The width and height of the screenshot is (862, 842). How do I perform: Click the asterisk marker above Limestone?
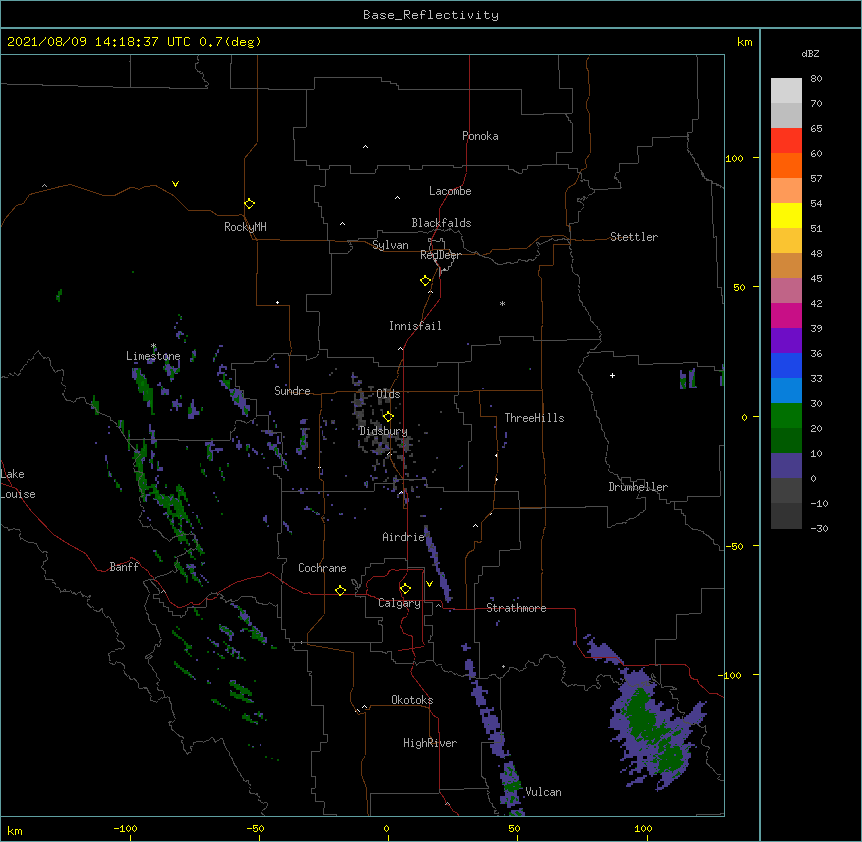153,346
